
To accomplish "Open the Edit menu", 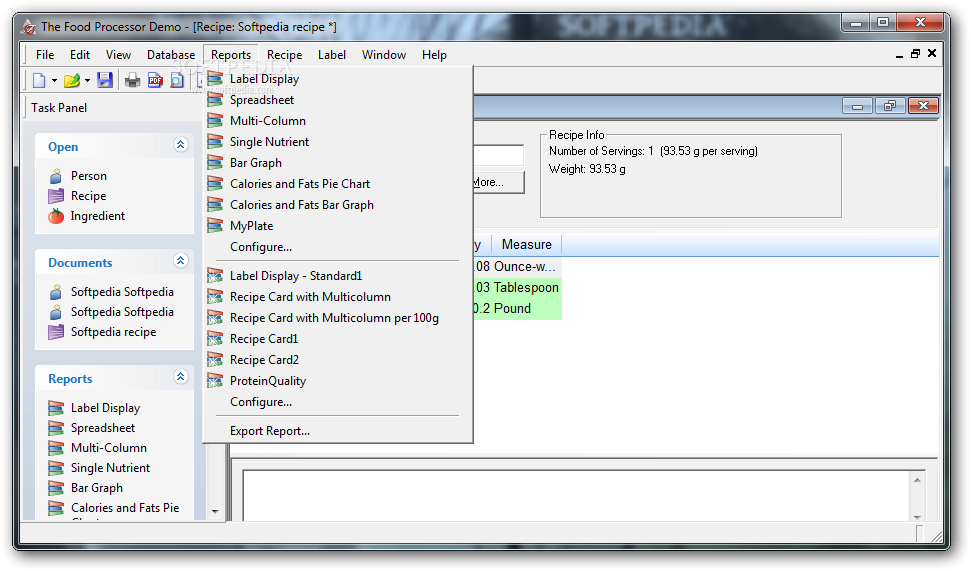I will (x=80, y=55).
